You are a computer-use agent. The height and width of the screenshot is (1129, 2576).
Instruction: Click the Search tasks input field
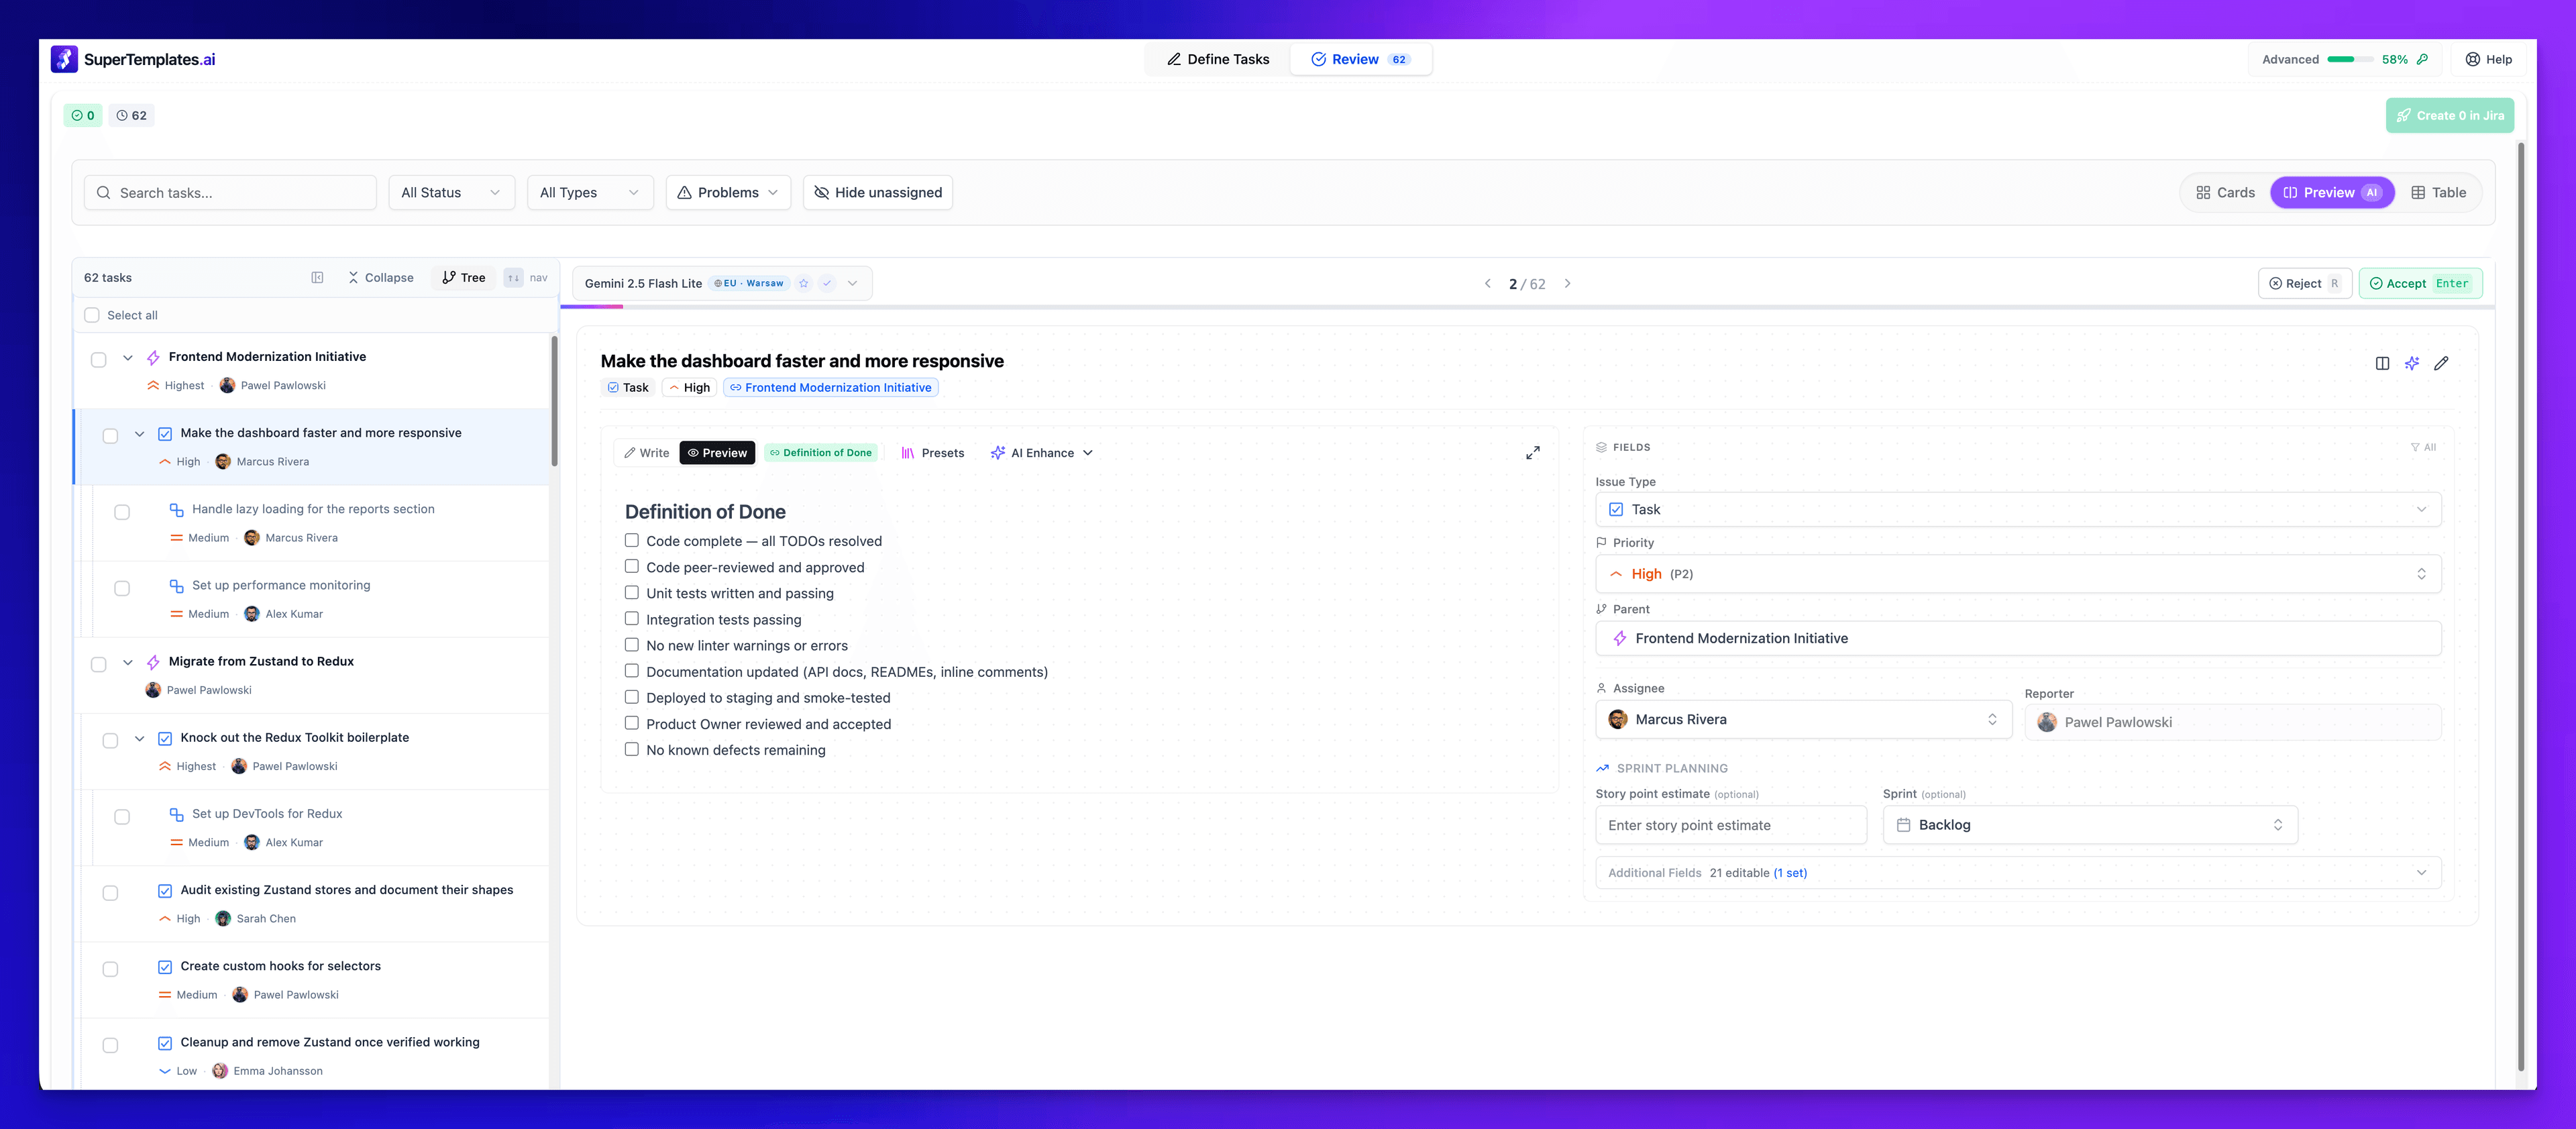(x=230, y=192)
